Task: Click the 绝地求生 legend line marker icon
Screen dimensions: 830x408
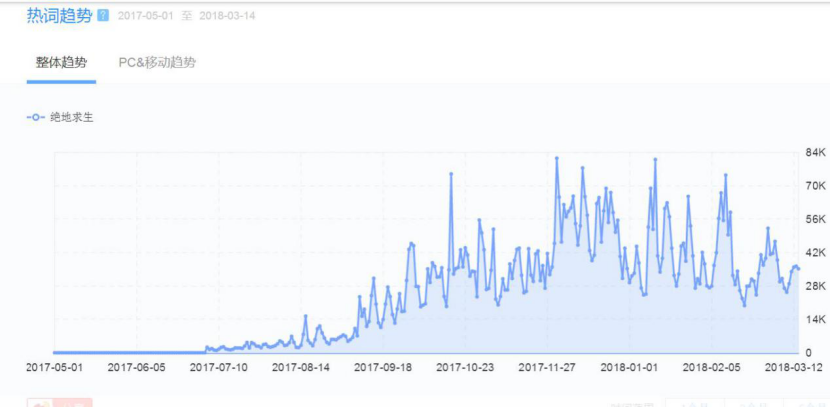Action: tap(36, 117)
